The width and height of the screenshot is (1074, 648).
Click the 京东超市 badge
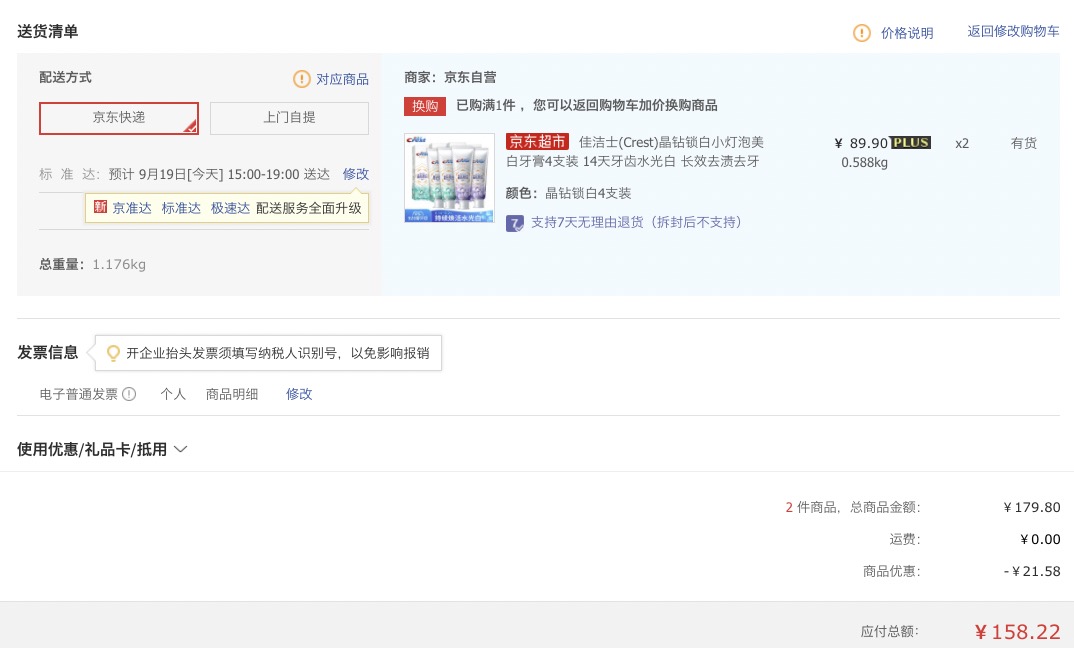pos(538,142)
